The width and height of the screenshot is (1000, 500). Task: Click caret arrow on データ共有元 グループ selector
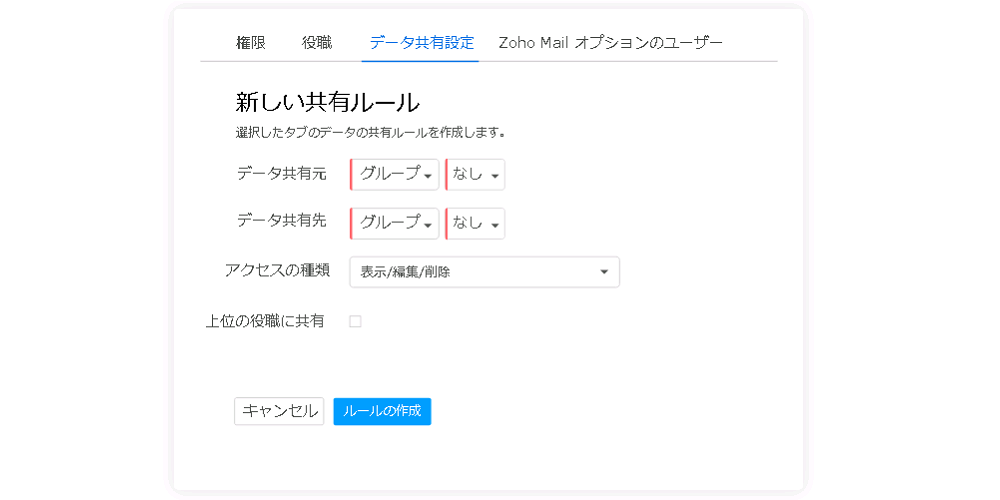tap(428, 177)
